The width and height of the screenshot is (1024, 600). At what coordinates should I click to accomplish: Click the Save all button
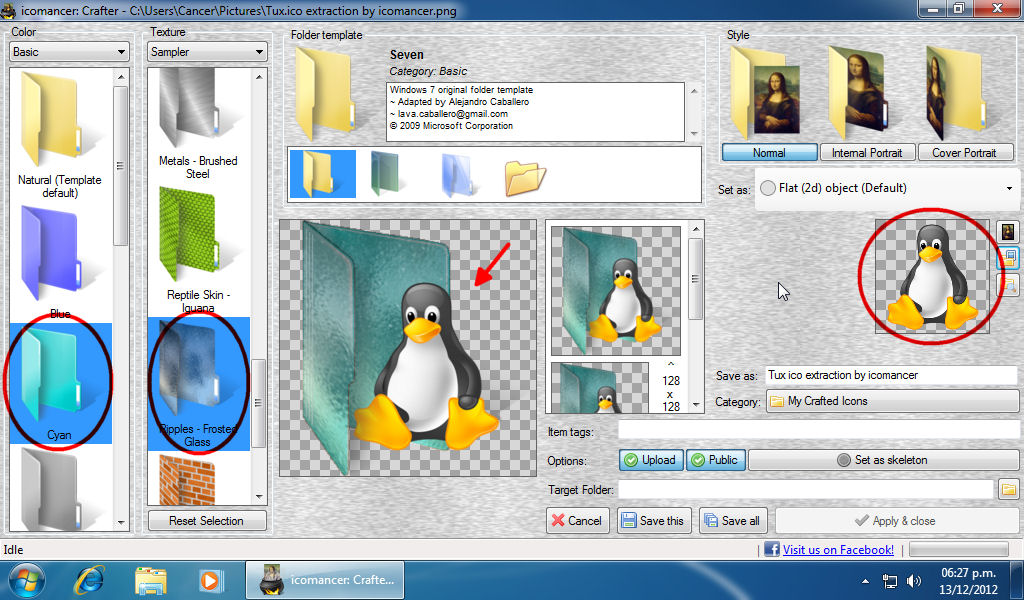732,520
